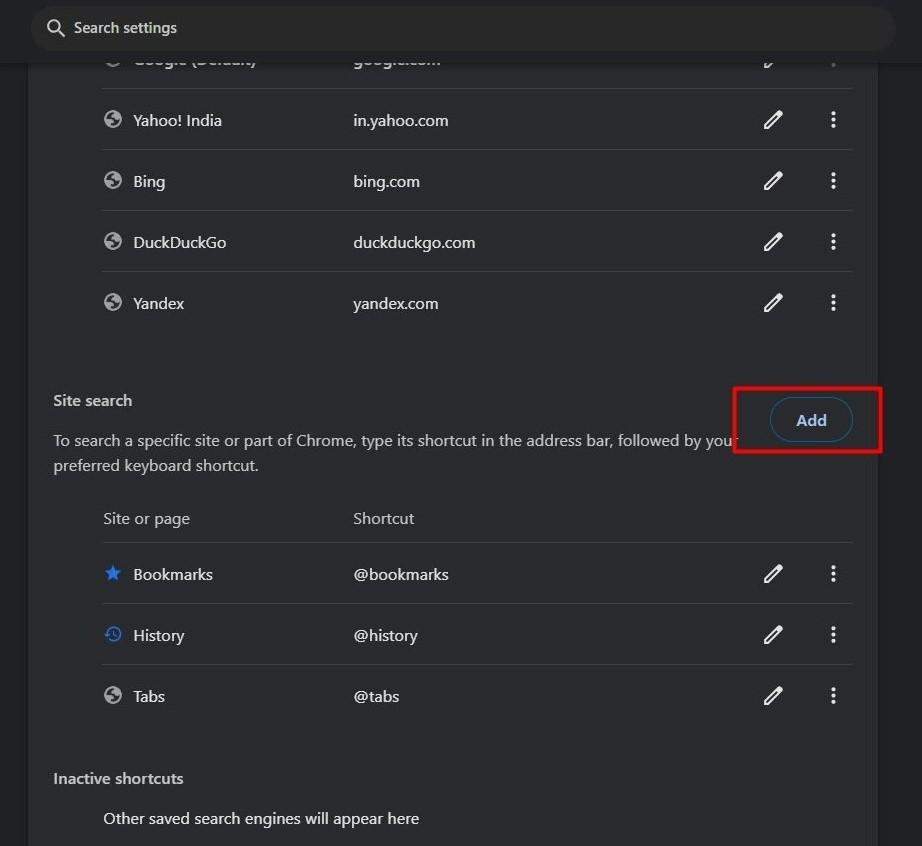Click the edit icon next to Yandex

(x=773, y=303)
